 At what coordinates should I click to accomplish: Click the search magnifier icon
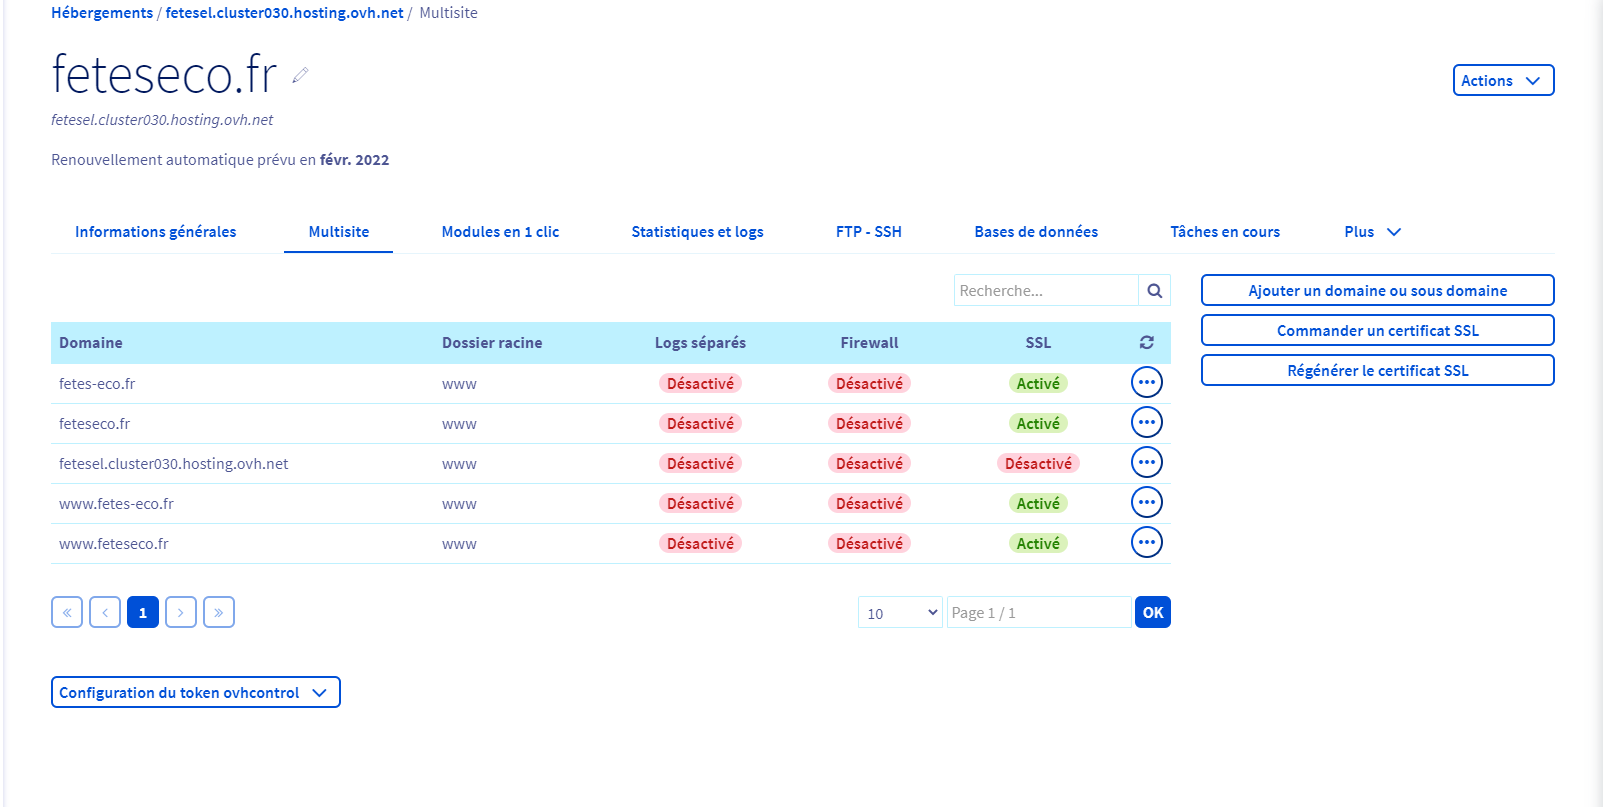1154,291
